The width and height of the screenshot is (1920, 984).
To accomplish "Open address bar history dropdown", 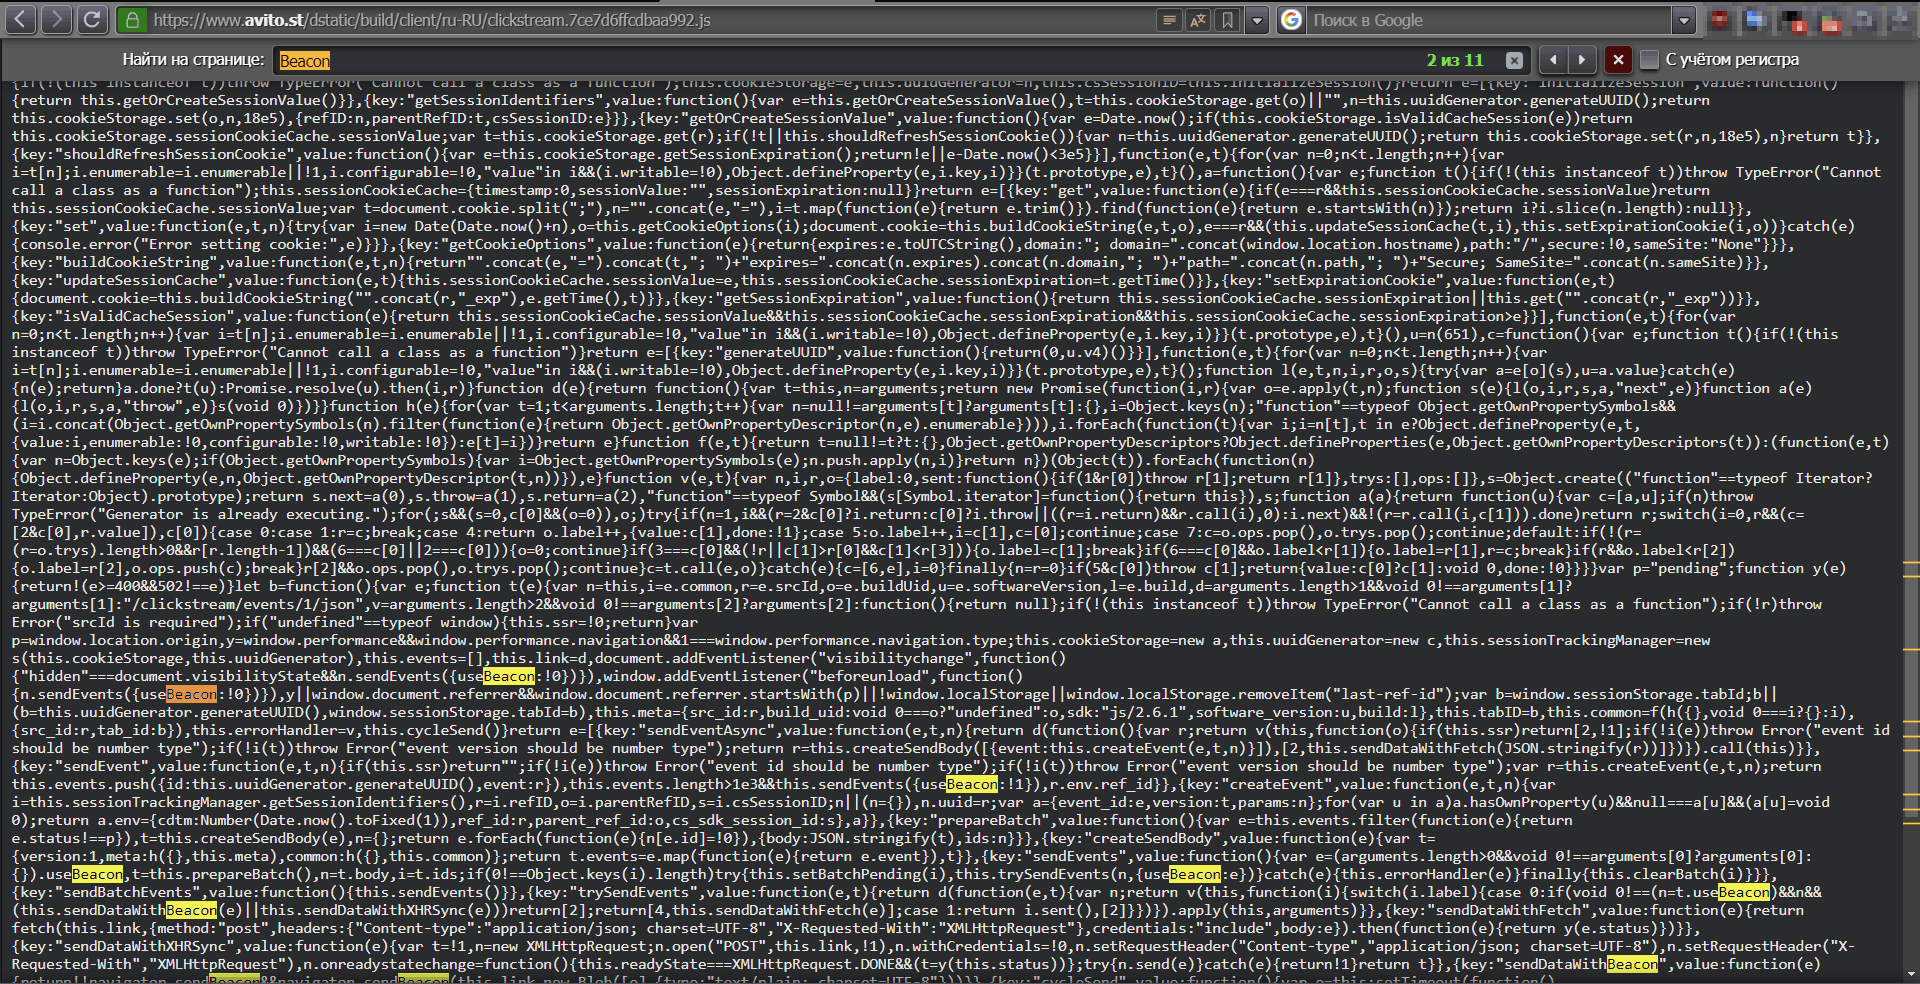I will click(x=1257, y=20).
